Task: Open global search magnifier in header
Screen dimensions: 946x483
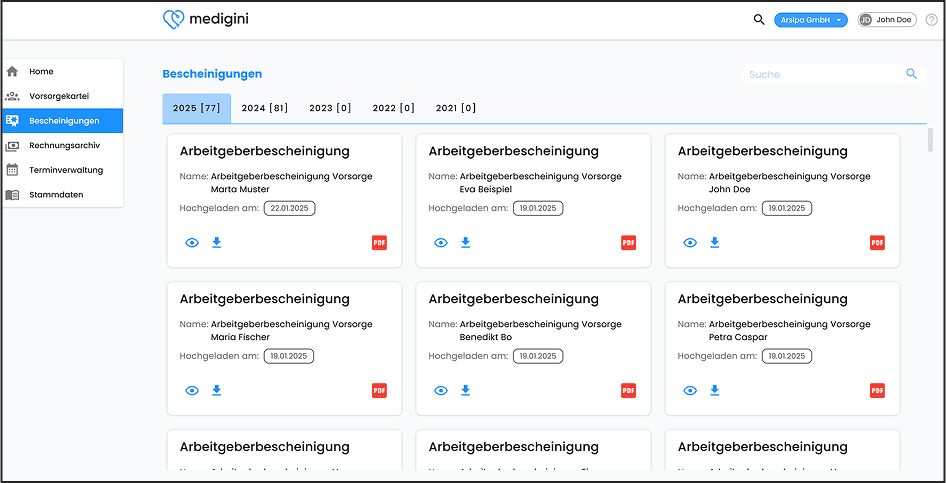Action: [x=759, y=20]
